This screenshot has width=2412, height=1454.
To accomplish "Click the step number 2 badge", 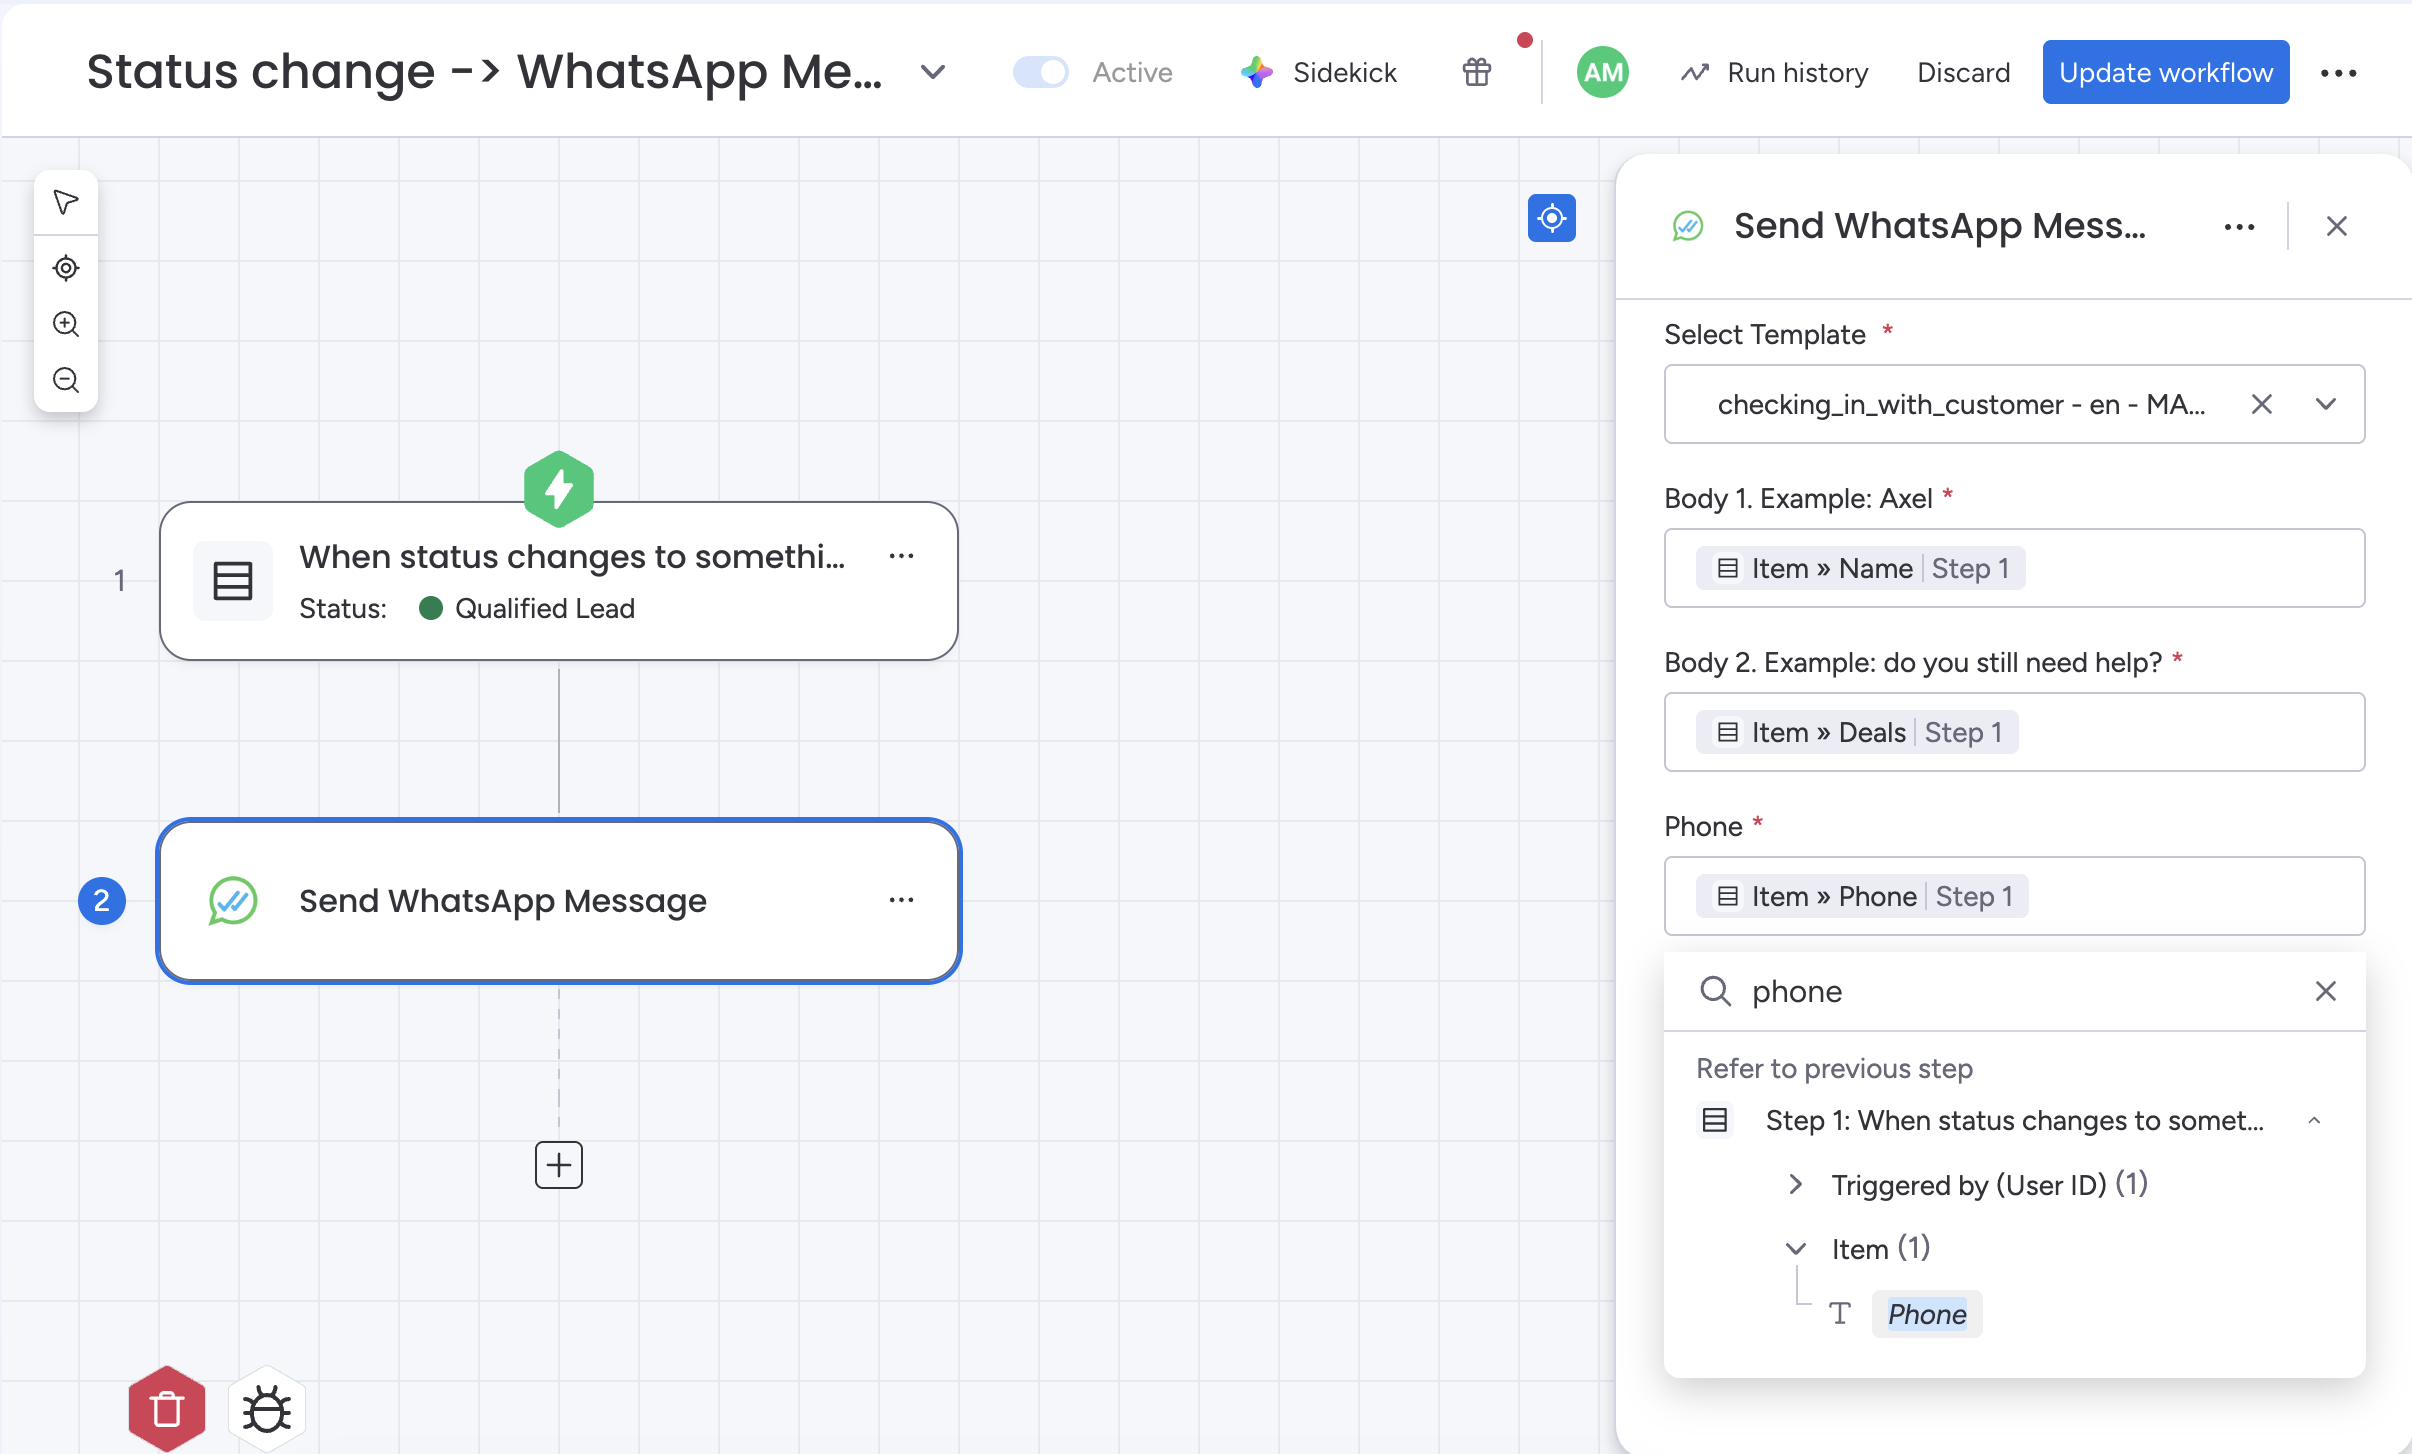I will coord(102,901).
